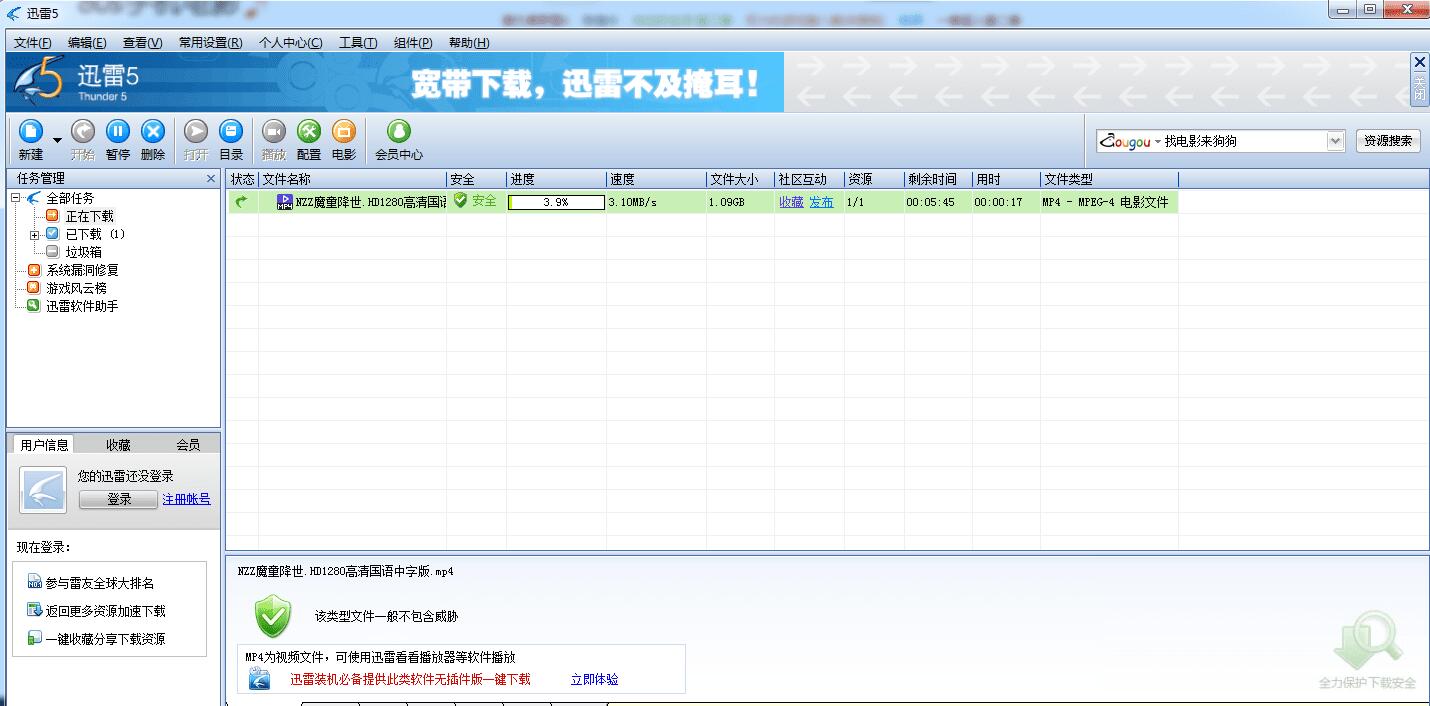
Task: Open 迅雷软件助手 in task tree
Action: click(x=82, y=306)
